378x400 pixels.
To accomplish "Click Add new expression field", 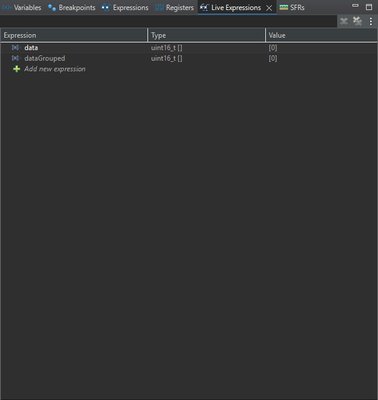I will pos(55,69).
